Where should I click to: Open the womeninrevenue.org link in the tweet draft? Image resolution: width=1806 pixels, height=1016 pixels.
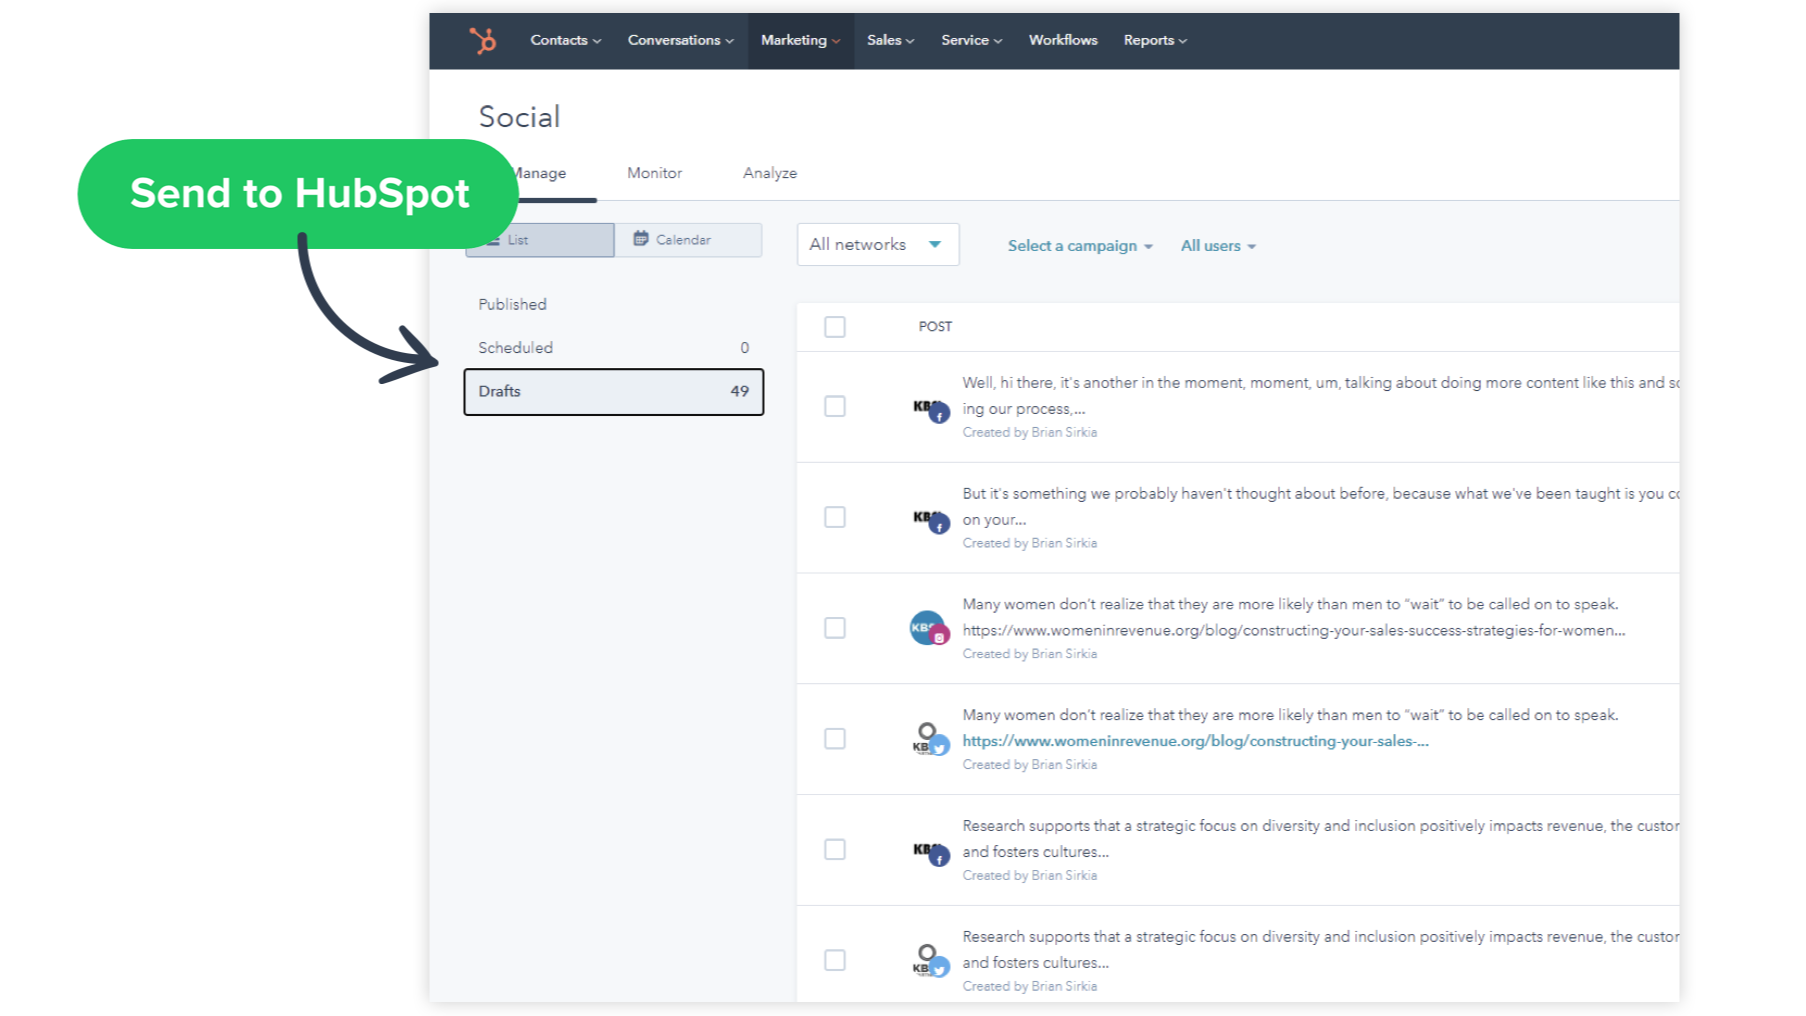1194,741
